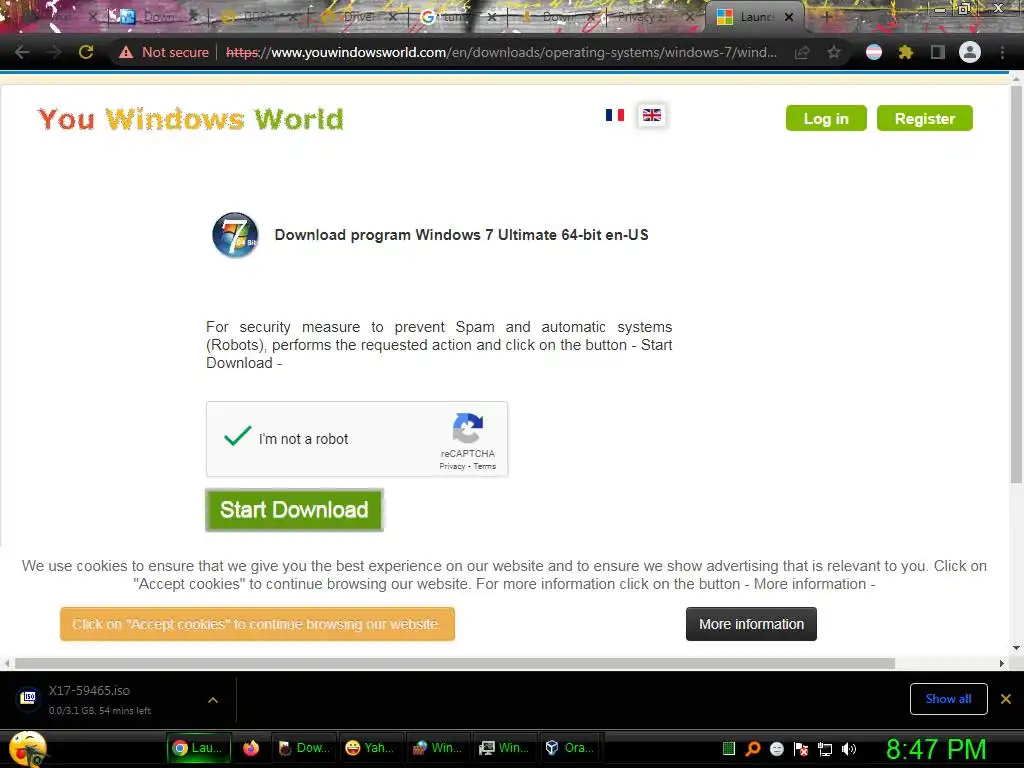This screenshot has height=768, width=1024.
Task: Select the English UK flag language
Action: [652, 115]
